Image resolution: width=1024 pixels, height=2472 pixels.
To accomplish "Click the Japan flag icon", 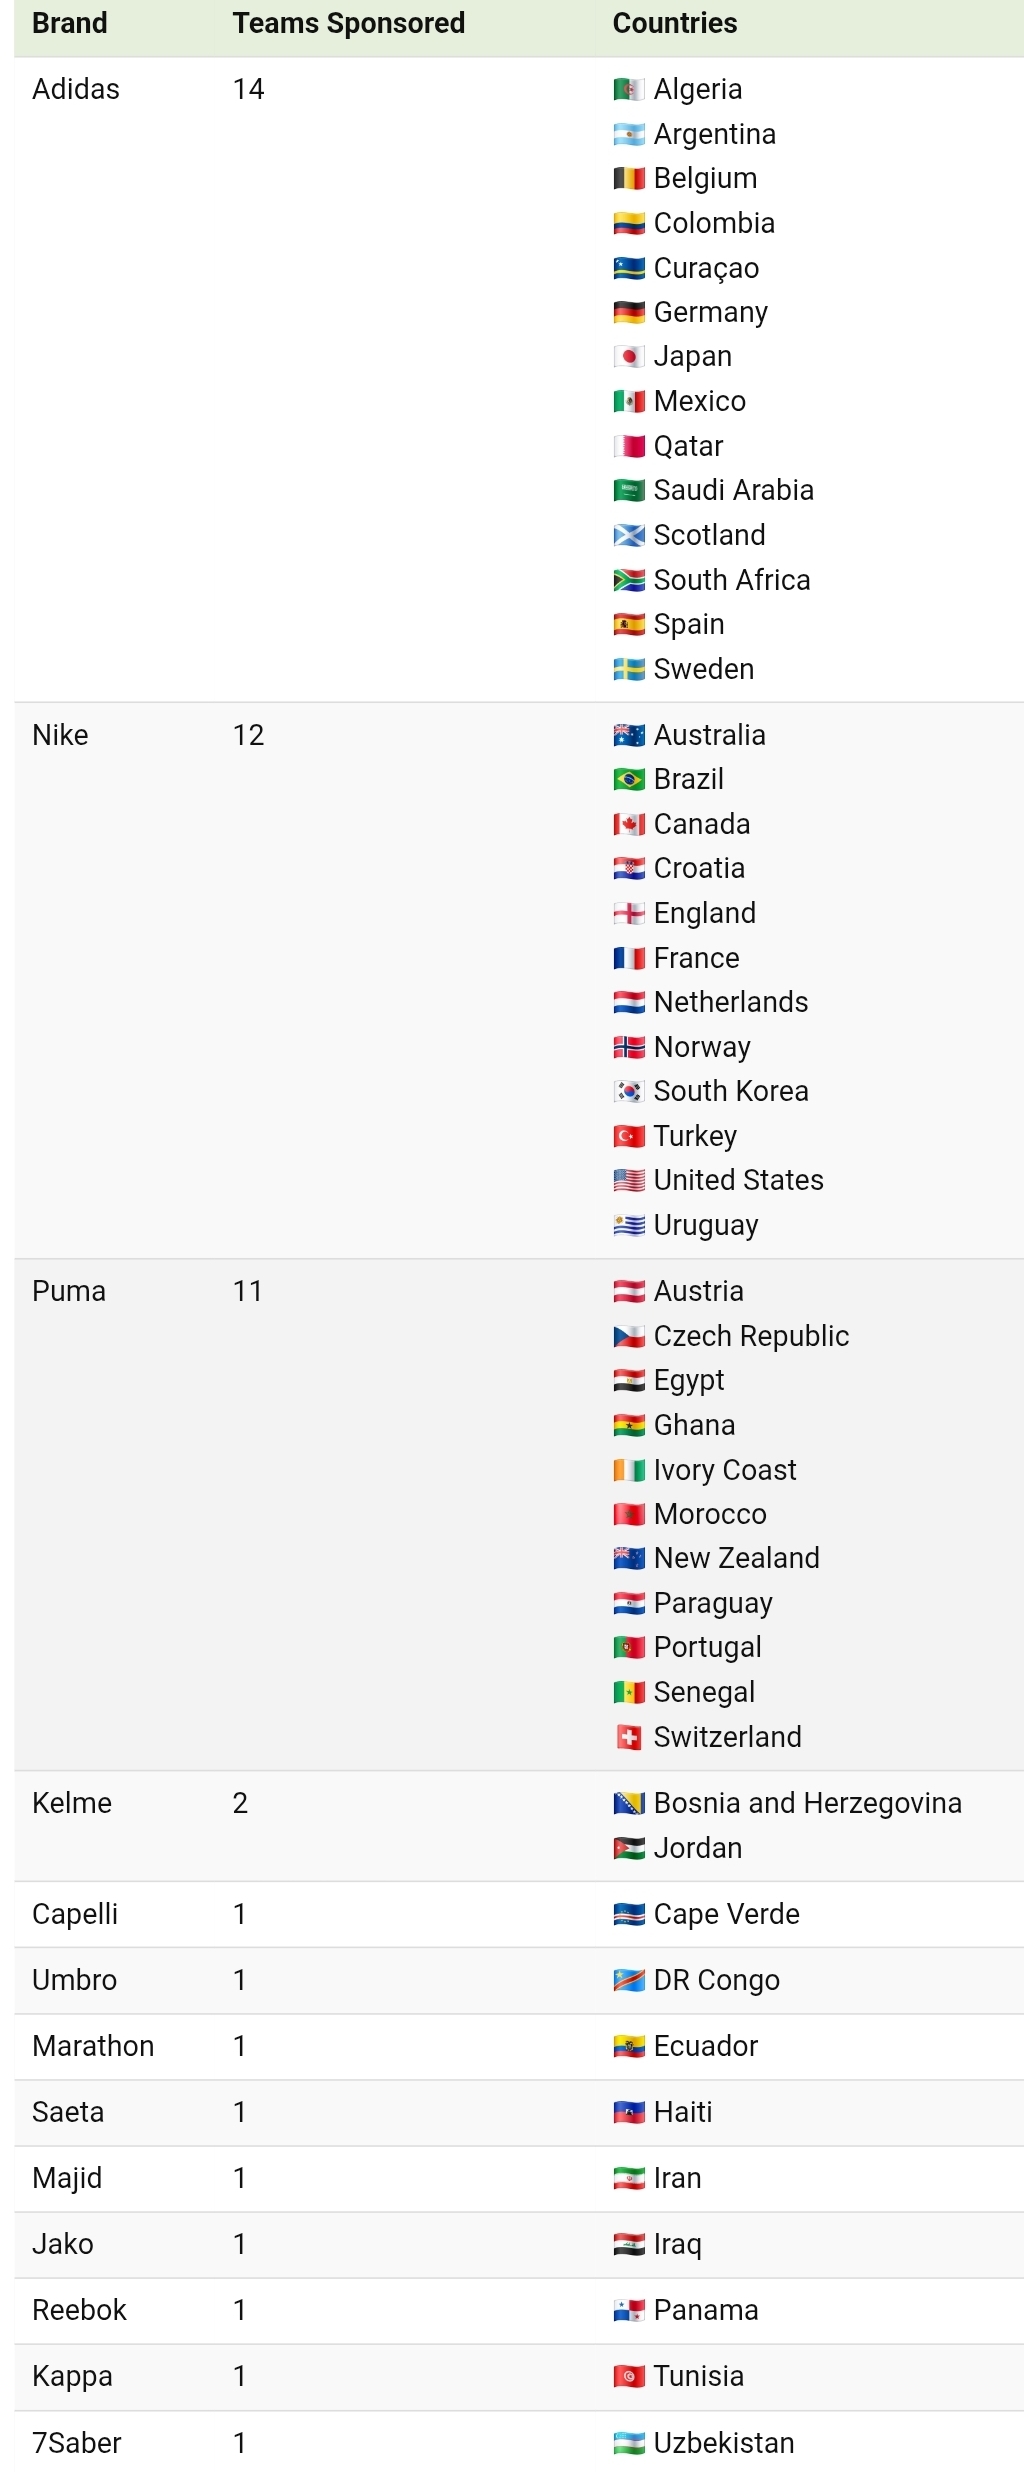I will (x=628, y=357).
